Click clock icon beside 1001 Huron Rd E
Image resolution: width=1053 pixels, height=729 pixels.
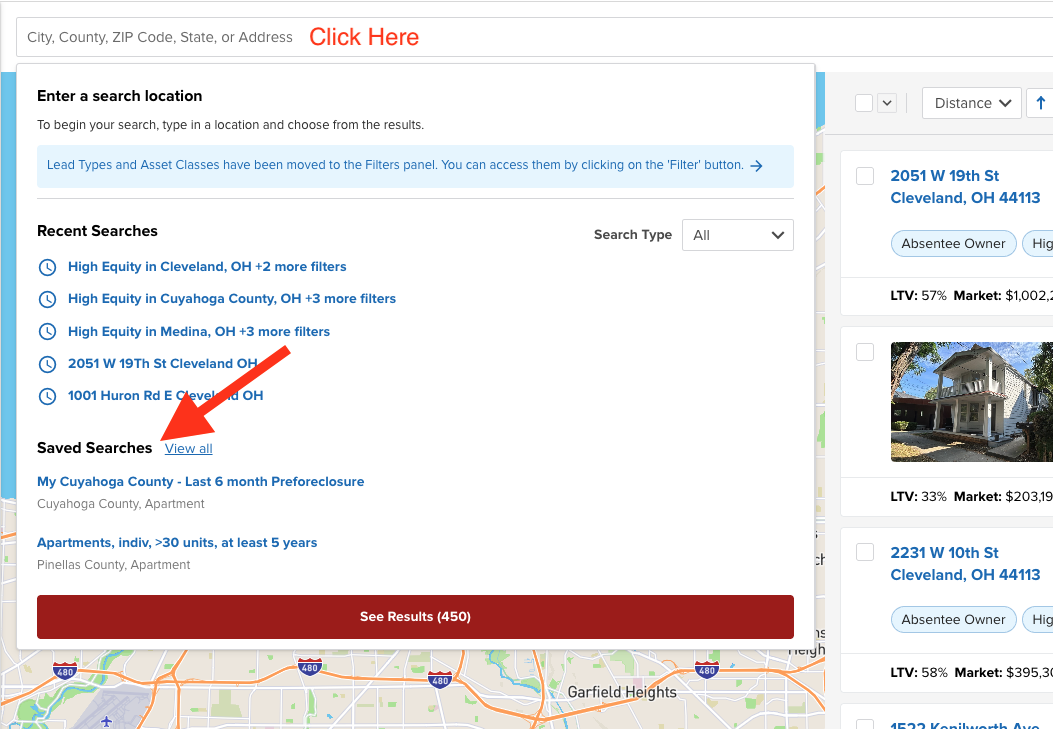click(x=47, y=396)
